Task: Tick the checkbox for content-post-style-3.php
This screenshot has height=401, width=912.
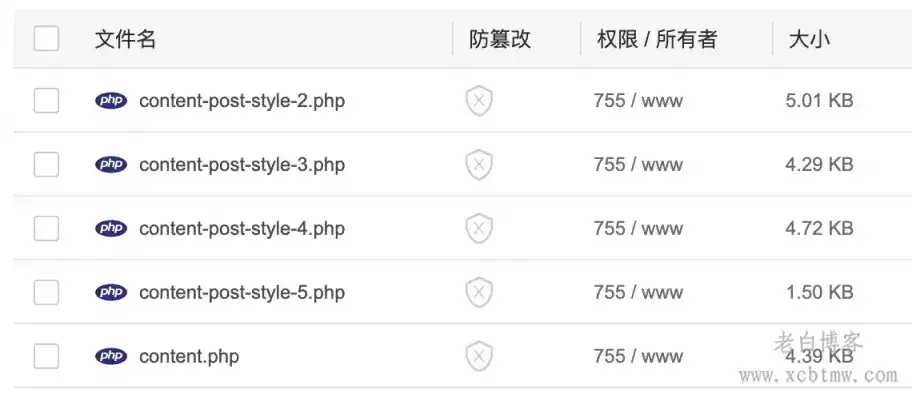Action: (47, 165)
